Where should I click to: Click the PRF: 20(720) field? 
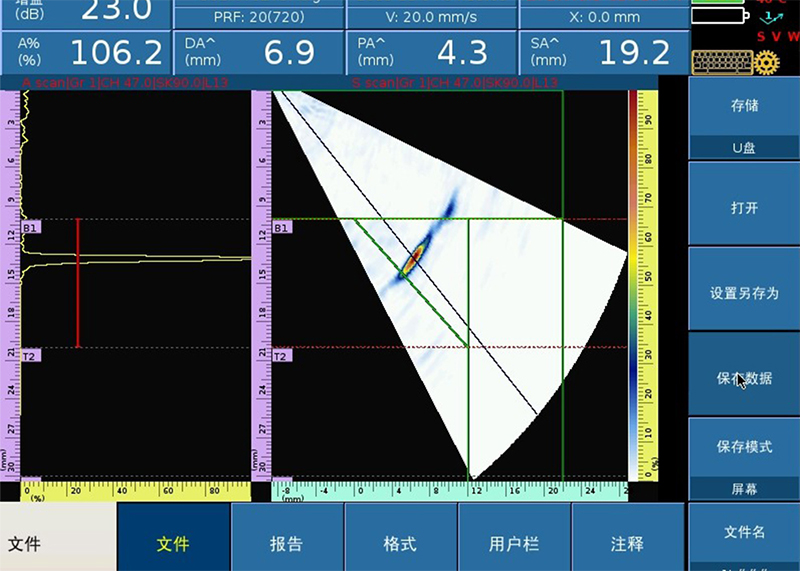(259, 17)
